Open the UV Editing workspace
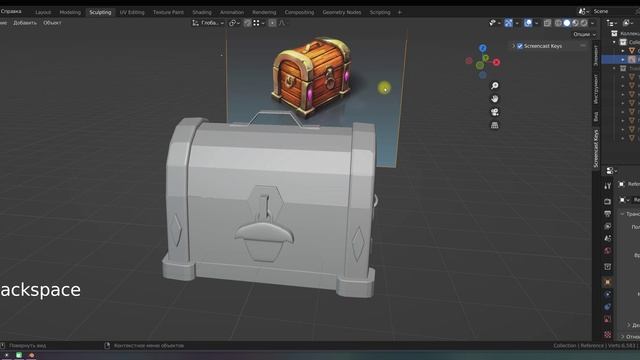Viewport: 640px width, 360px height. [x=132, y=12]
